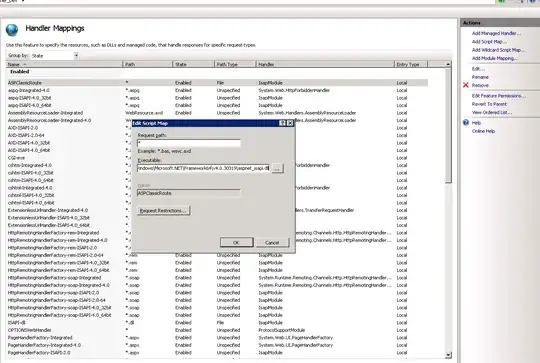Click Cancel in Edit Script Map
Screen dimensions: 540x363
pos(272,242)
